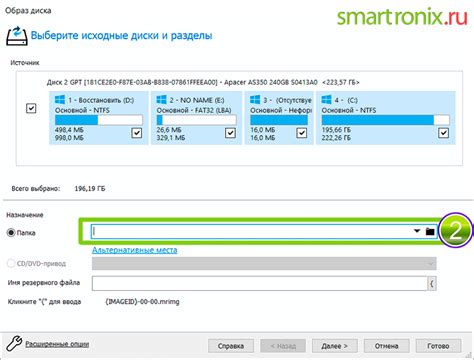Click the wrench icon for advanced options
The image size is (474, 360).
coord(14,344)
